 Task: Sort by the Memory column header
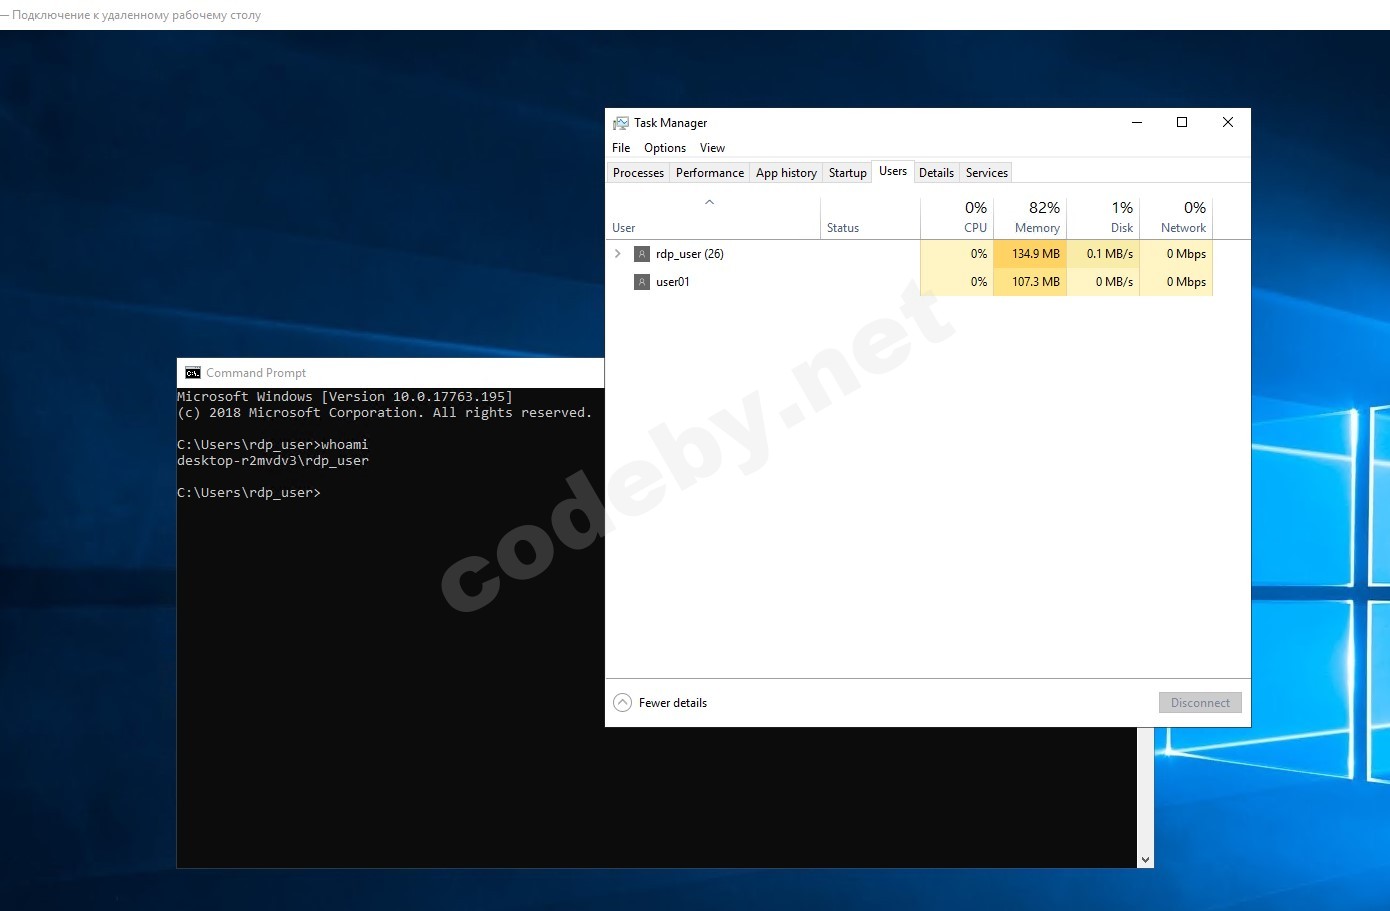1030,218
